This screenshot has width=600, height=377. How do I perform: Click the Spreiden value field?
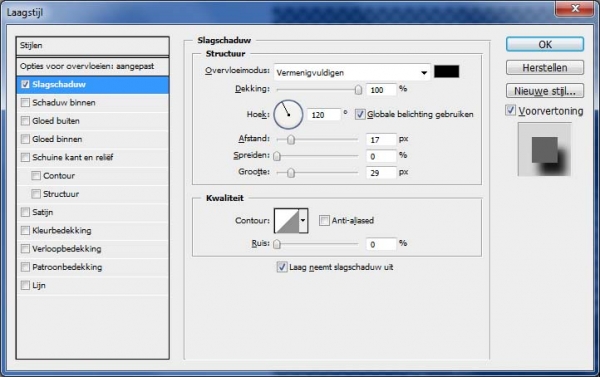click(x=381, y=156)
